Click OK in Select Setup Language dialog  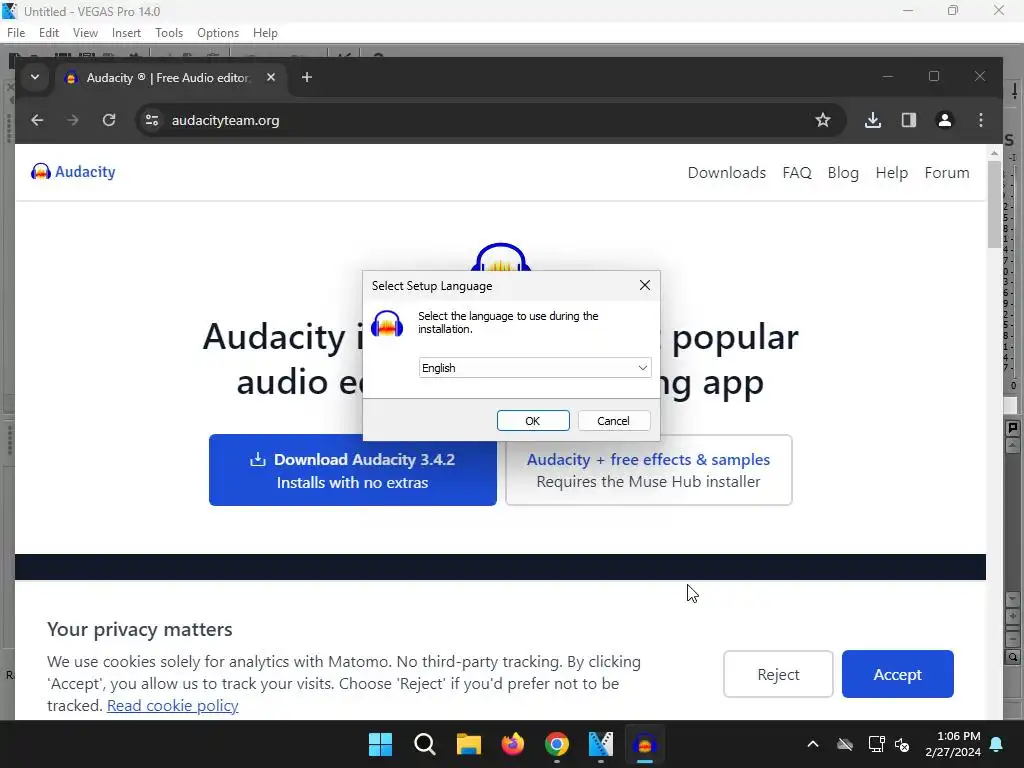click(x=533, y=421)
